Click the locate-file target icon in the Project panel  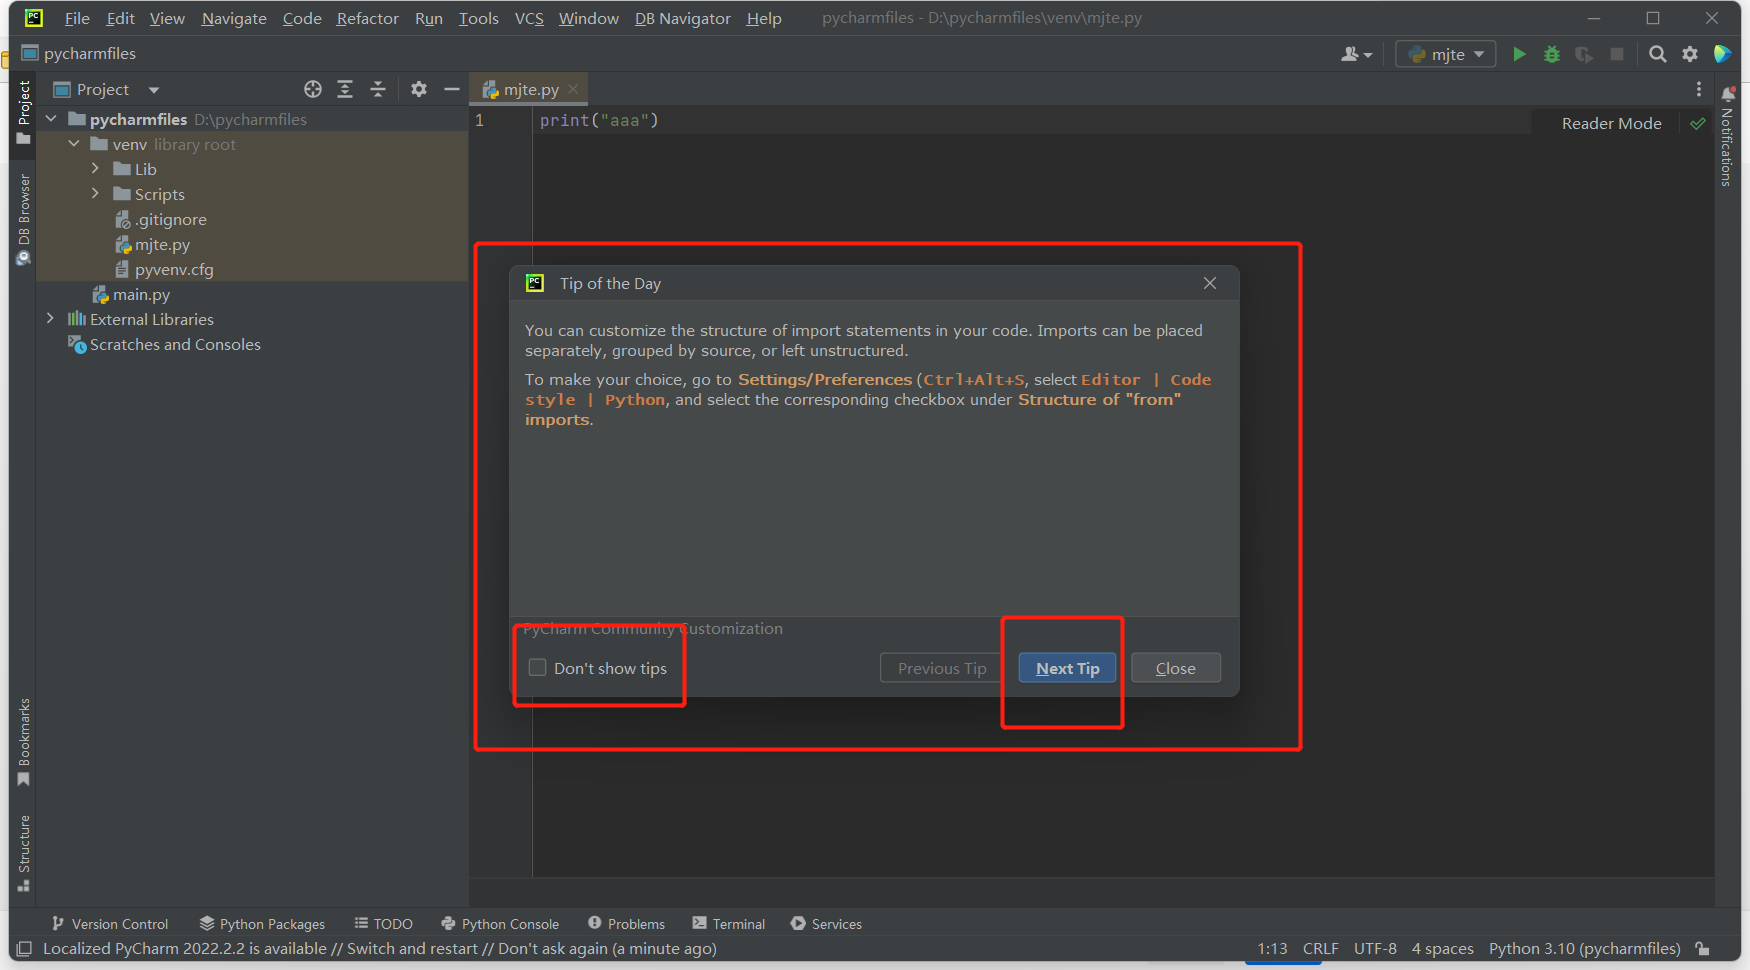(313, 89)
